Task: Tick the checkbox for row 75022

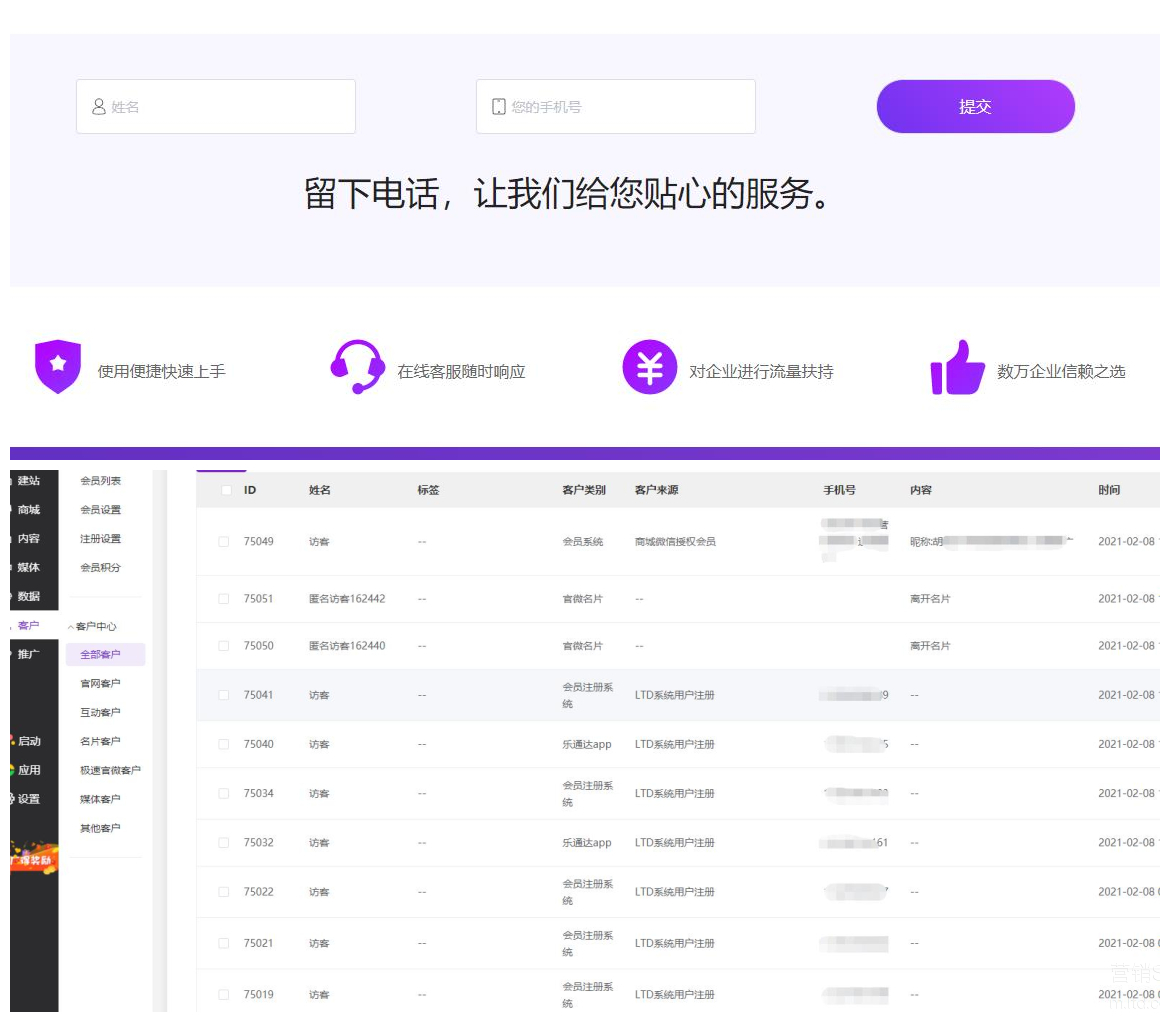Action: [224, 892]
